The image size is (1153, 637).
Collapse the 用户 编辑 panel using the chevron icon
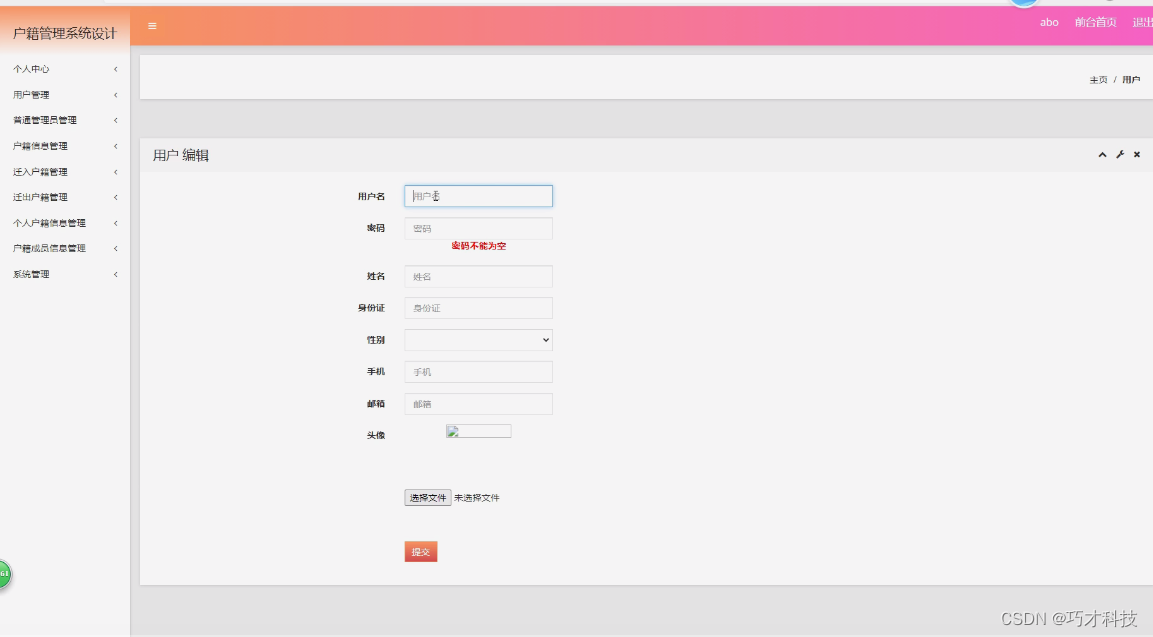(x=1102, y=155)
